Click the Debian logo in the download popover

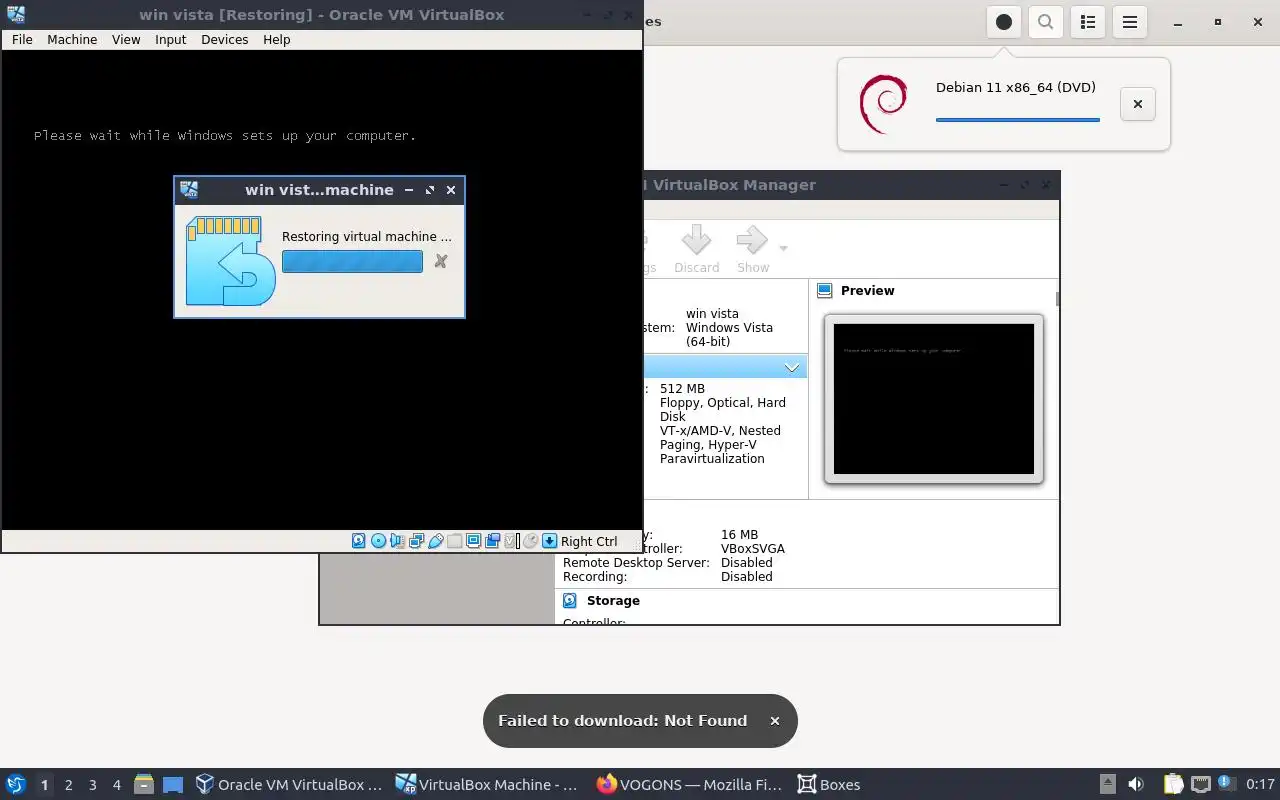(x=883, y=104)
